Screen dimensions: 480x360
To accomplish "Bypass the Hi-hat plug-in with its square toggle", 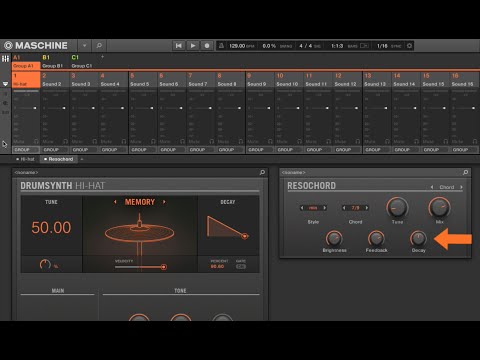I will click(17, 159).
